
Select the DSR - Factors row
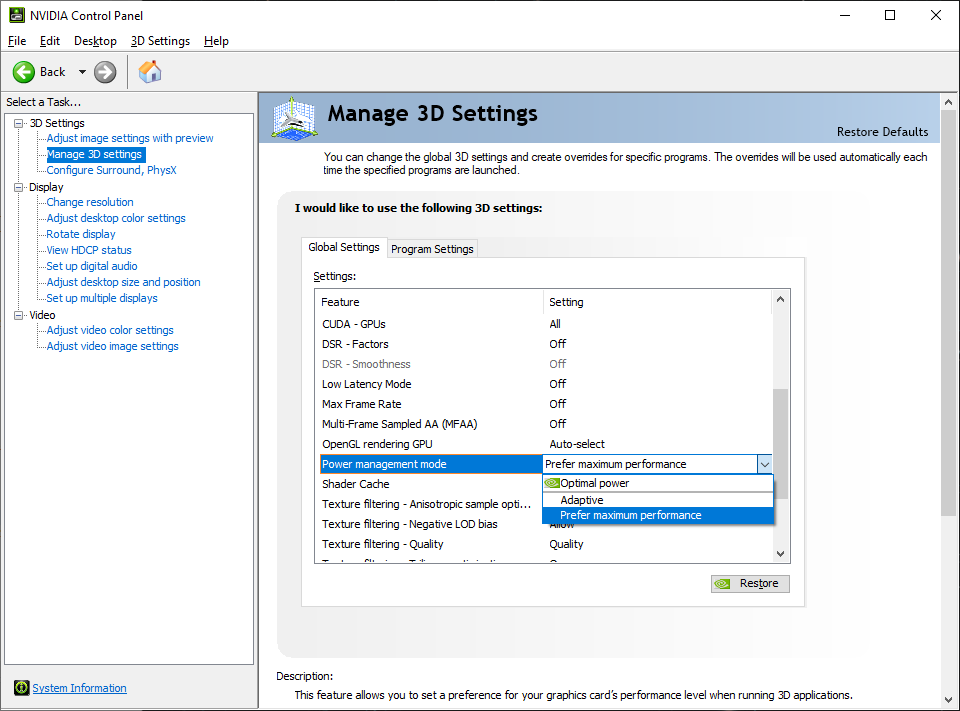pyautogui.click(x=545, y=344)
